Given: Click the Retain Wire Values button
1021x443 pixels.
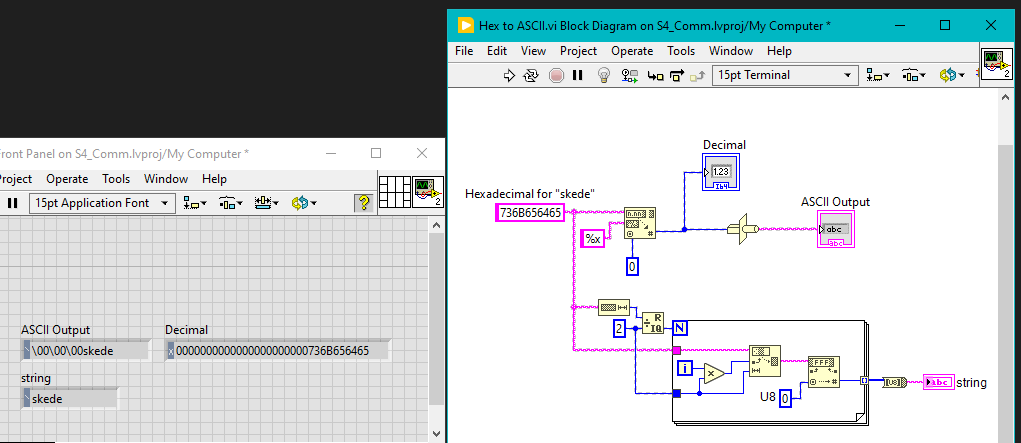Looking at the screenshot, I should pos(630,75).
